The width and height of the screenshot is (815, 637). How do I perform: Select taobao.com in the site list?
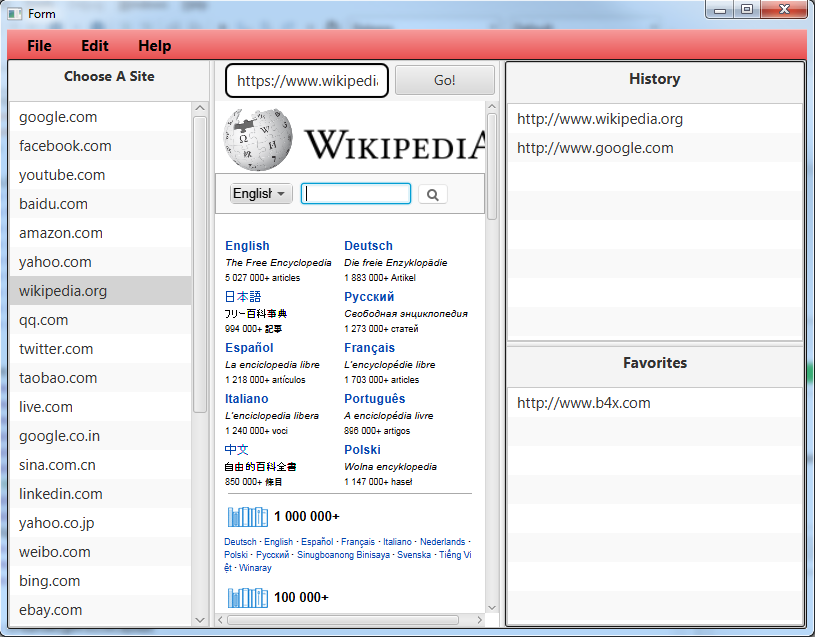pyautogui.click(x=100, y=378)
